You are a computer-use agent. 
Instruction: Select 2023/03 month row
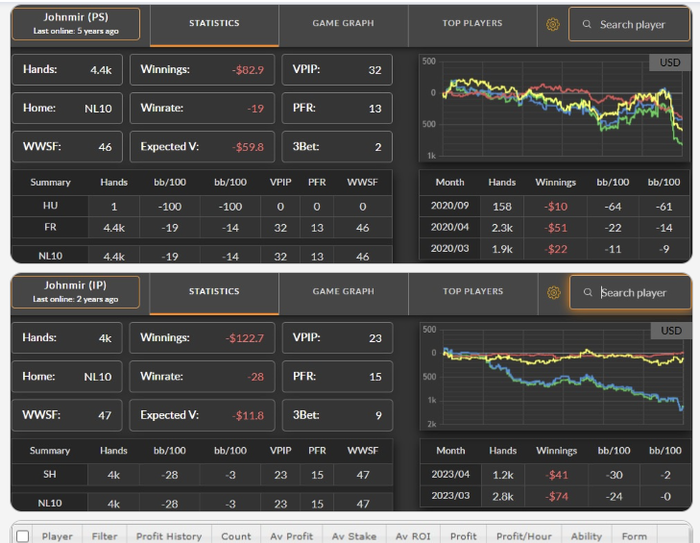pos(555,496)
